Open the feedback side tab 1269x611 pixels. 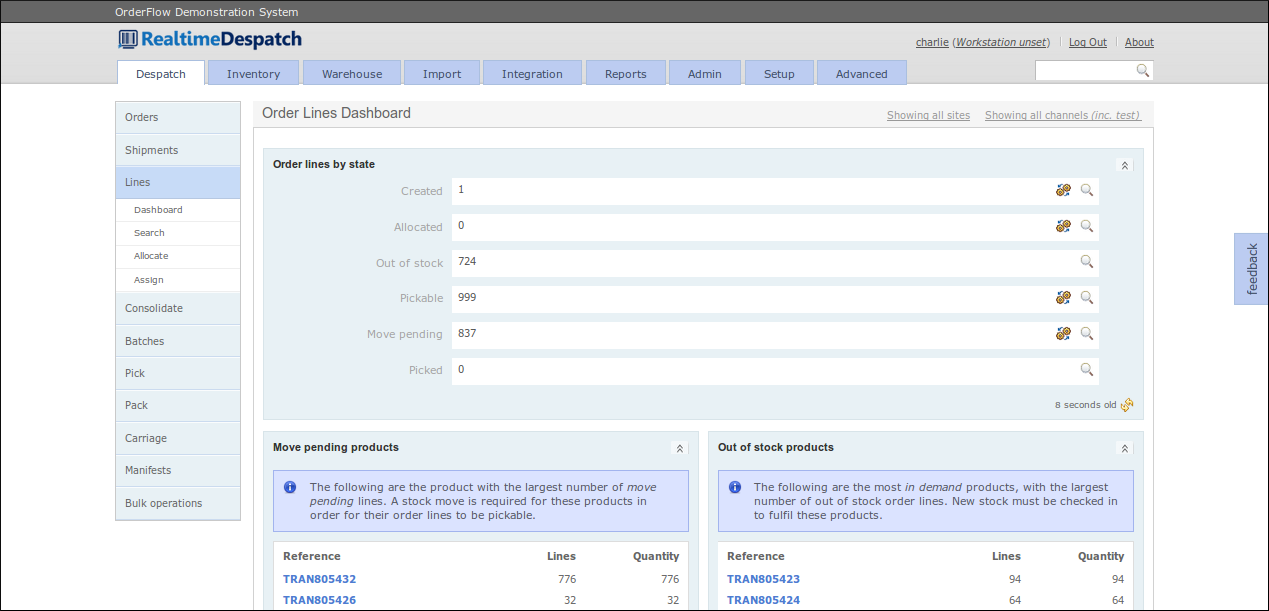pyautogui.click(x=1251, y=269)
